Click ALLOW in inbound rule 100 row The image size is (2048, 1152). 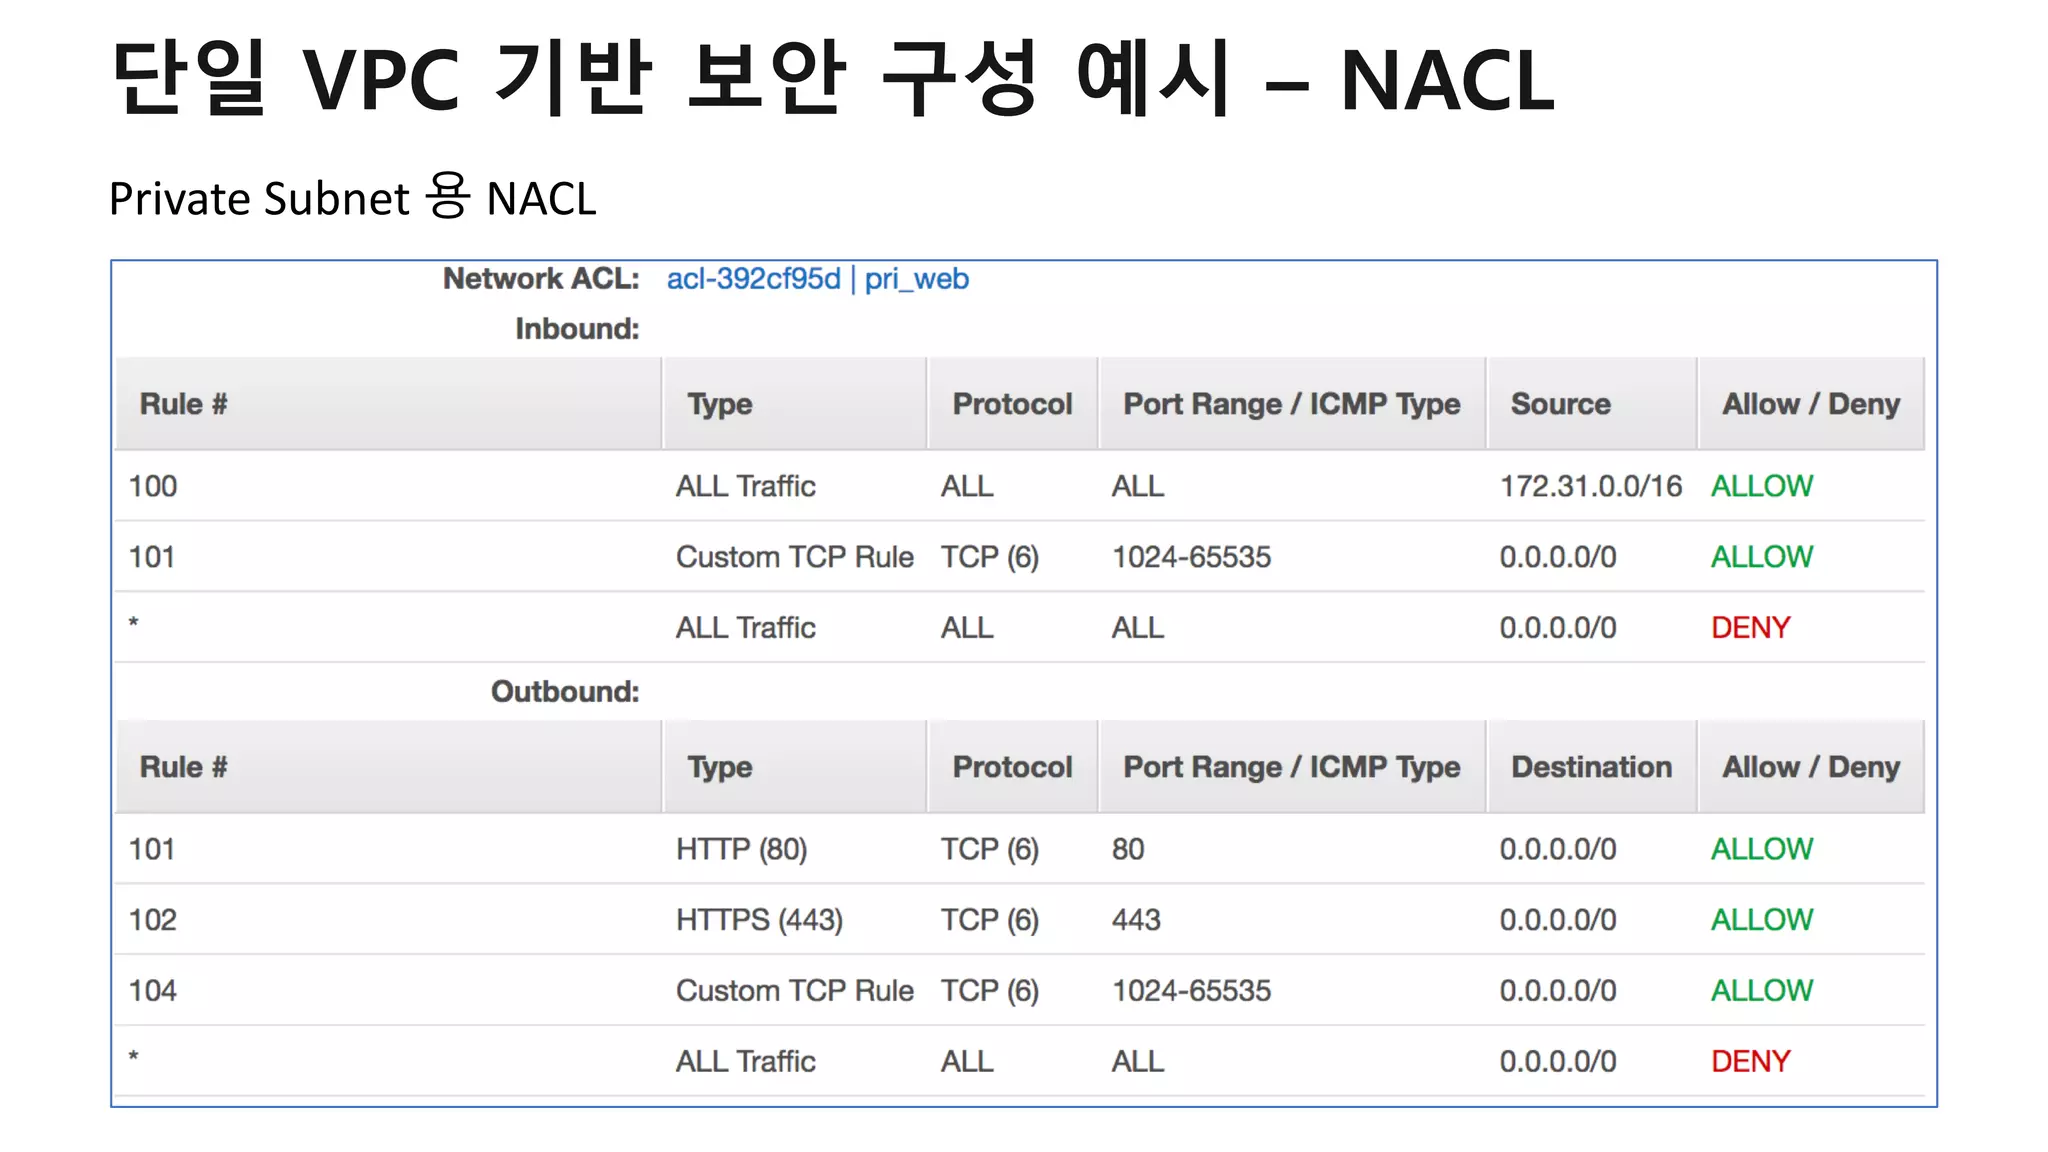pos(1762,486)
